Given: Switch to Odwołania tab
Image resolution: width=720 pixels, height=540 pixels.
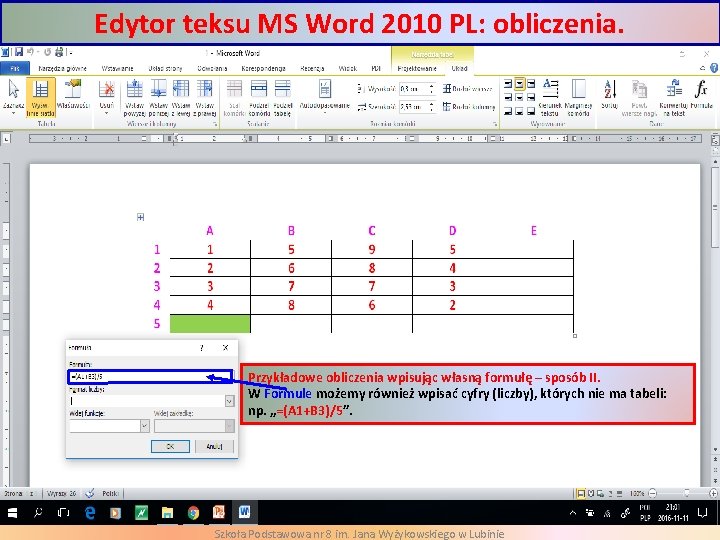Looking at the screenshot, I should point(212,68).
